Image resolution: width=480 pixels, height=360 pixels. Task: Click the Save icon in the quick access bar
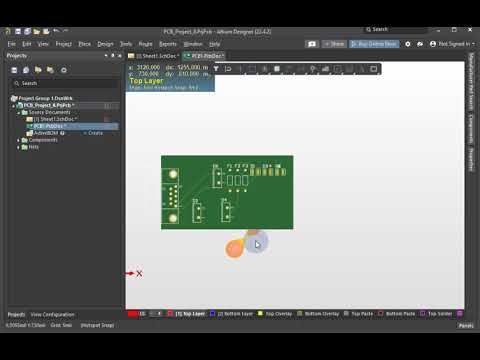18,31
